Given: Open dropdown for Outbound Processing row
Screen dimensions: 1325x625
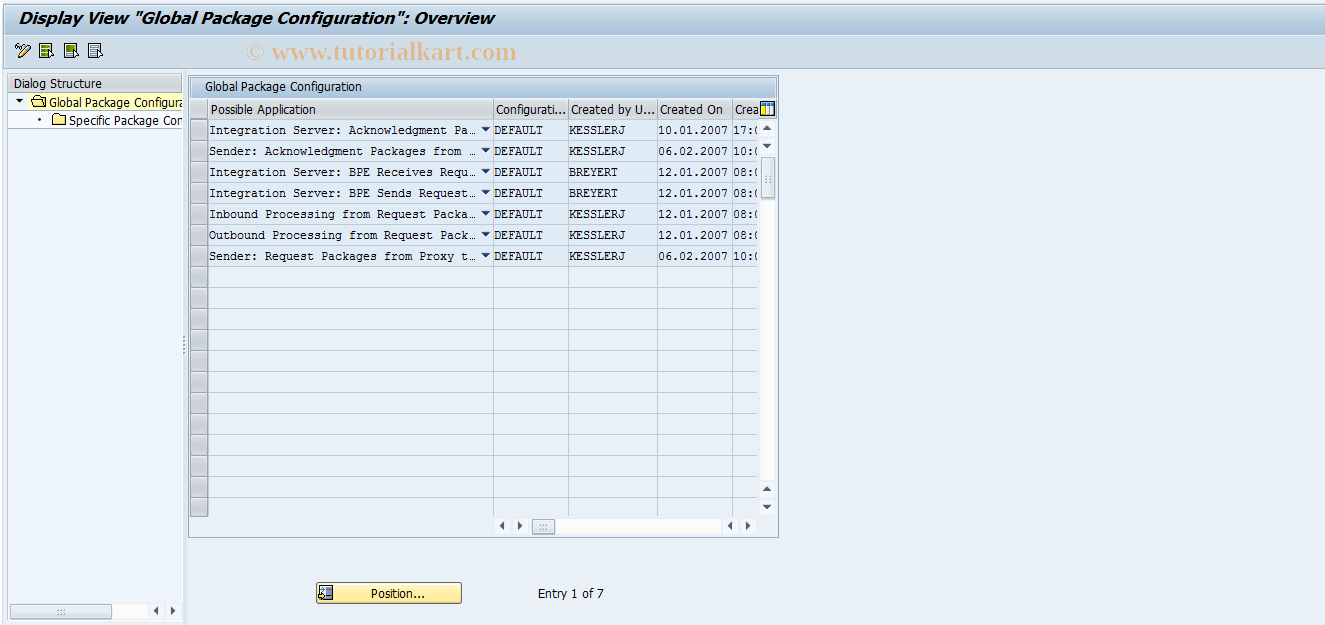Looking at the screenshot, I should (x=486, y=235).
